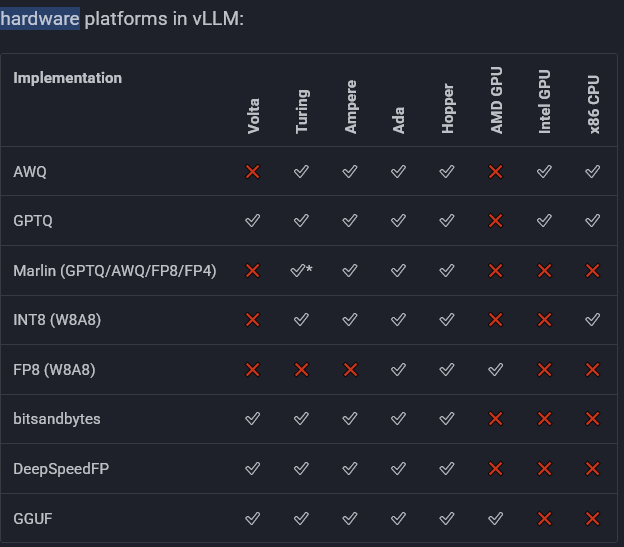Image resolution: width=624 pixels, height=547 pixels.
Task: Click the red cross for AWQ on Volta
Action: coord(252,172)
